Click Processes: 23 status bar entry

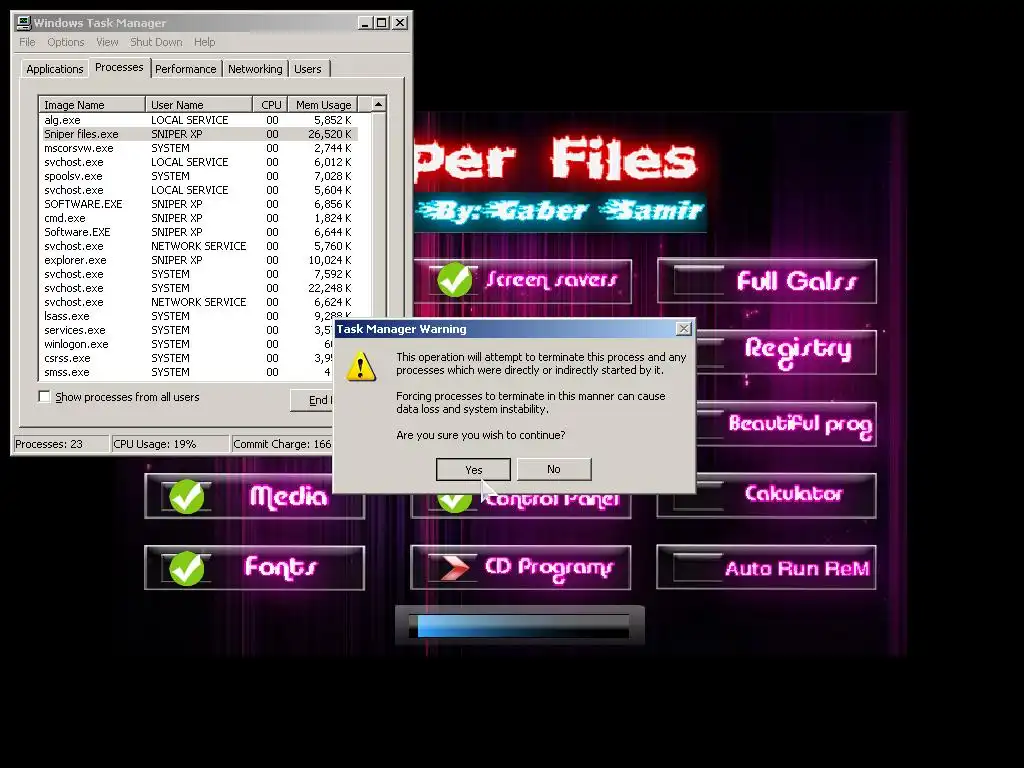click(61, 444)
